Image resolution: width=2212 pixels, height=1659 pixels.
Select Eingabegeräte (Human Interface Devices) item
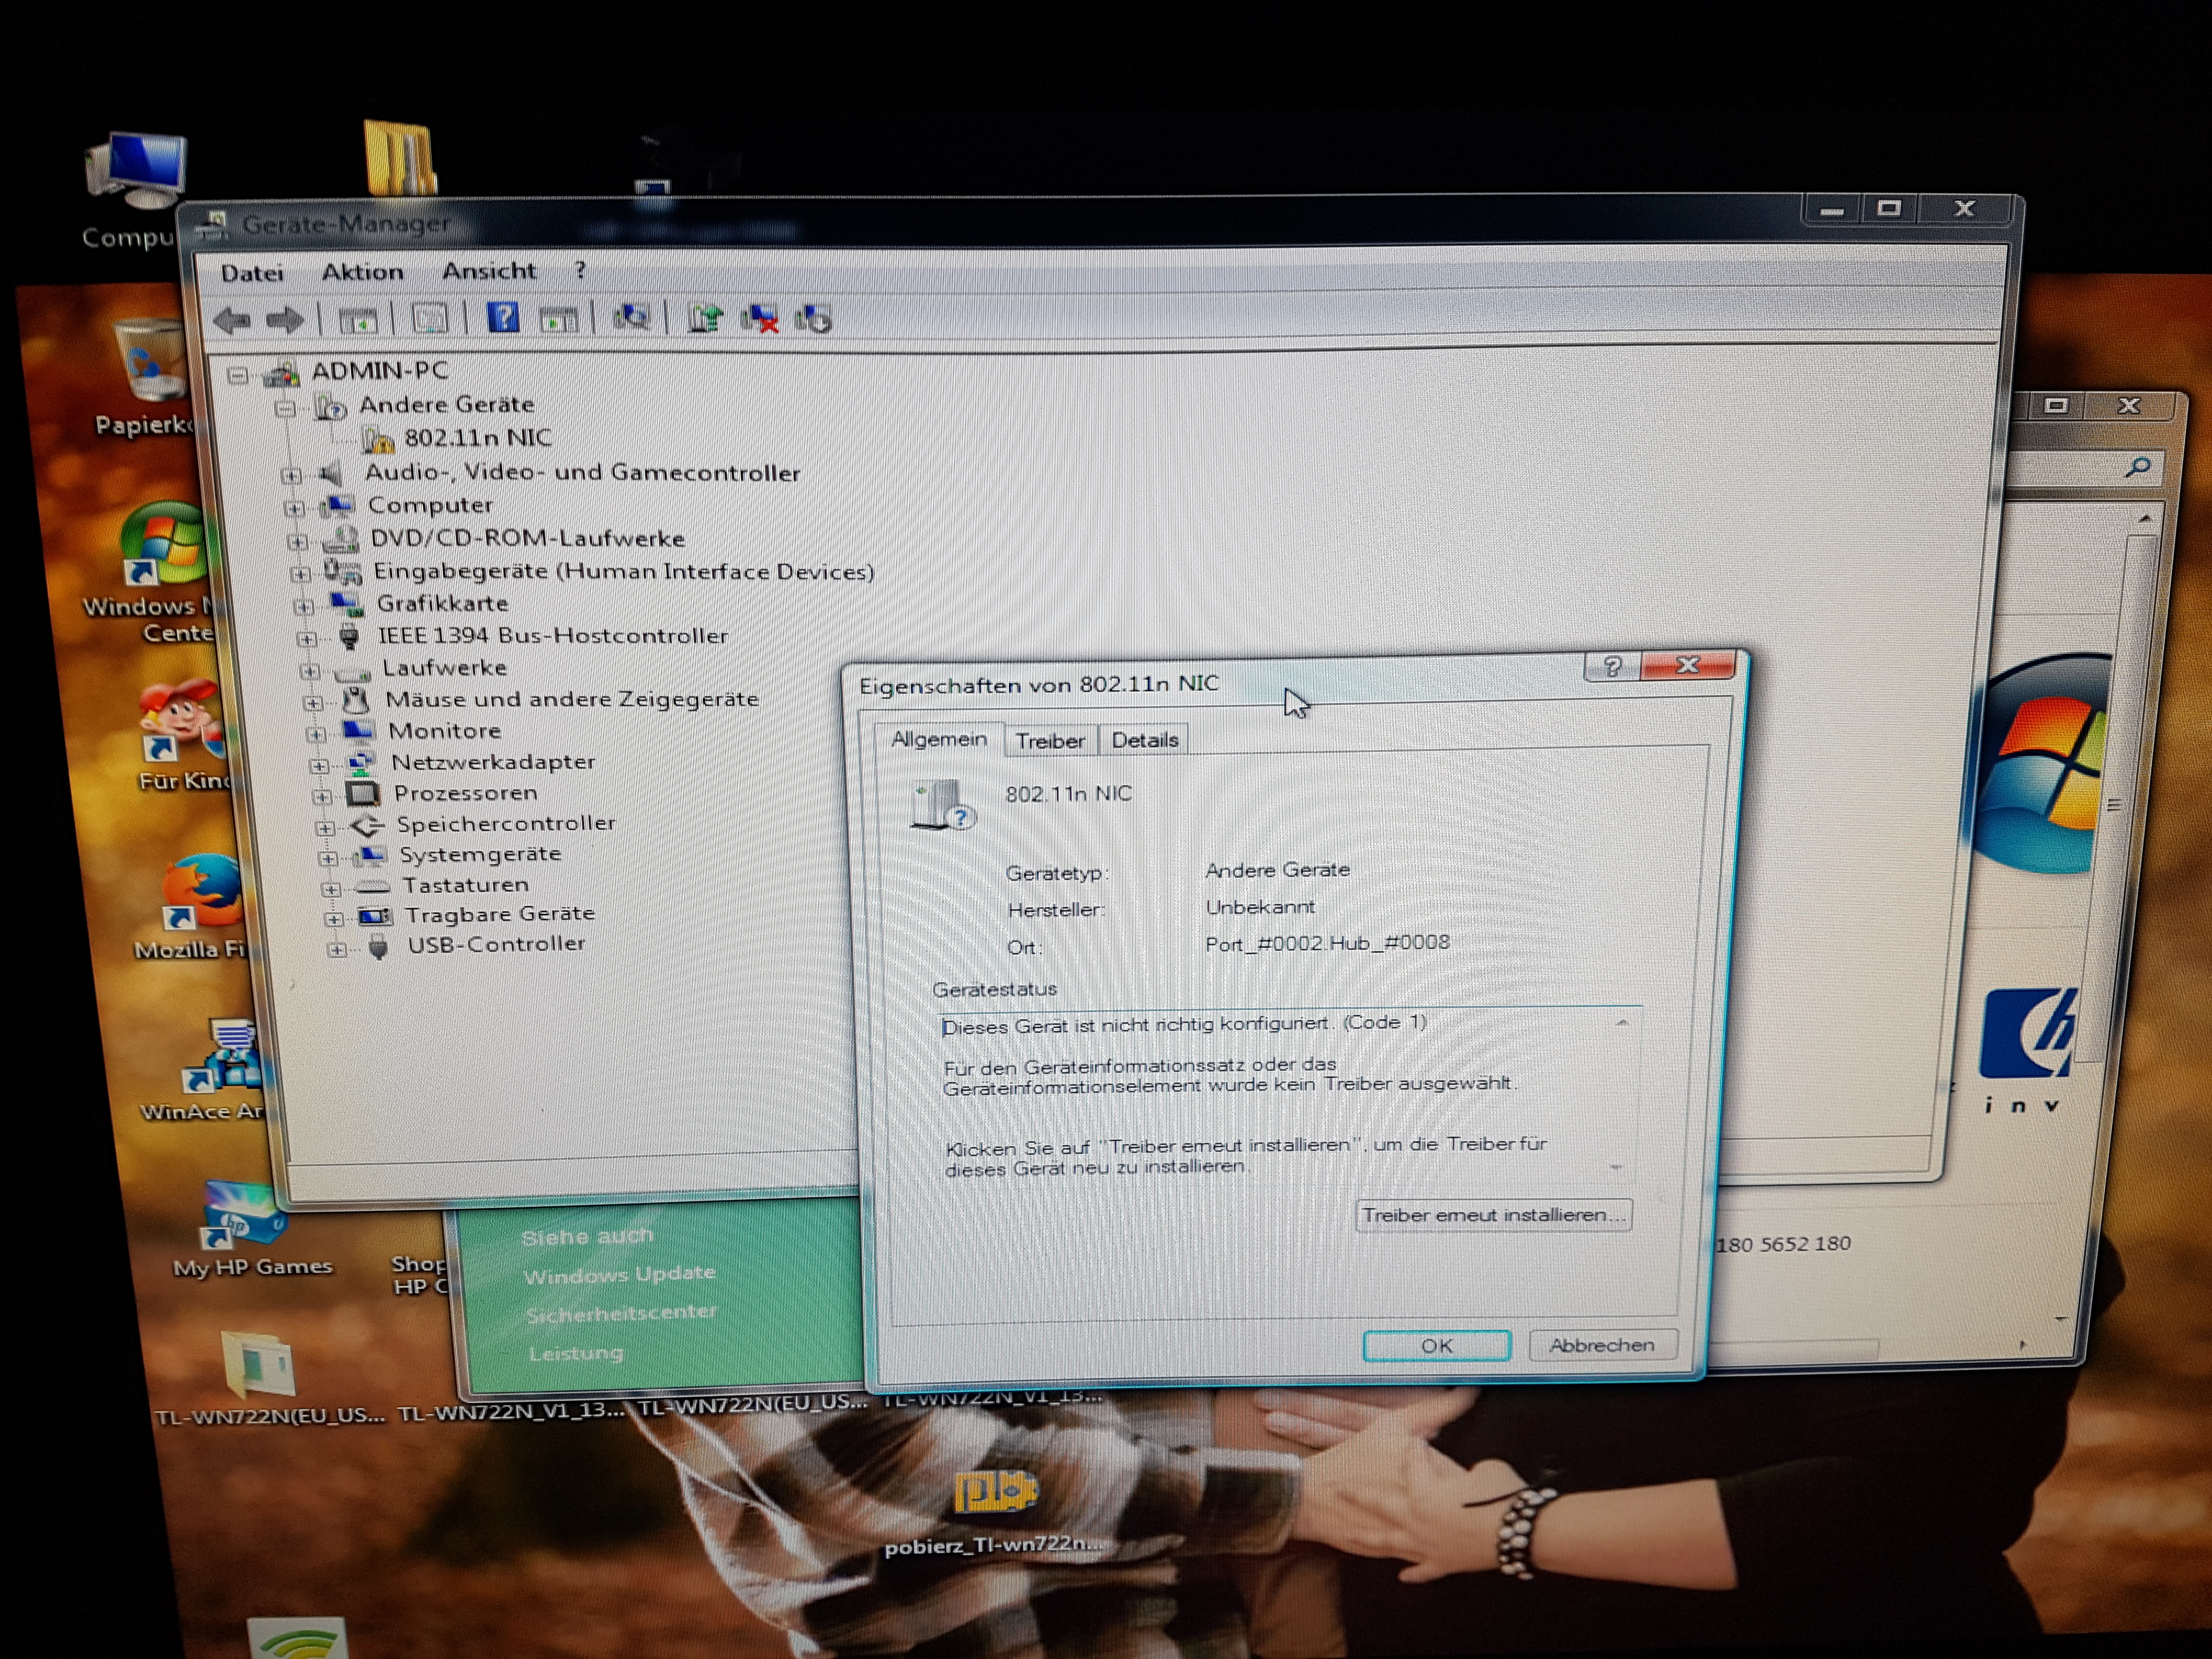(x=623, y=571)
